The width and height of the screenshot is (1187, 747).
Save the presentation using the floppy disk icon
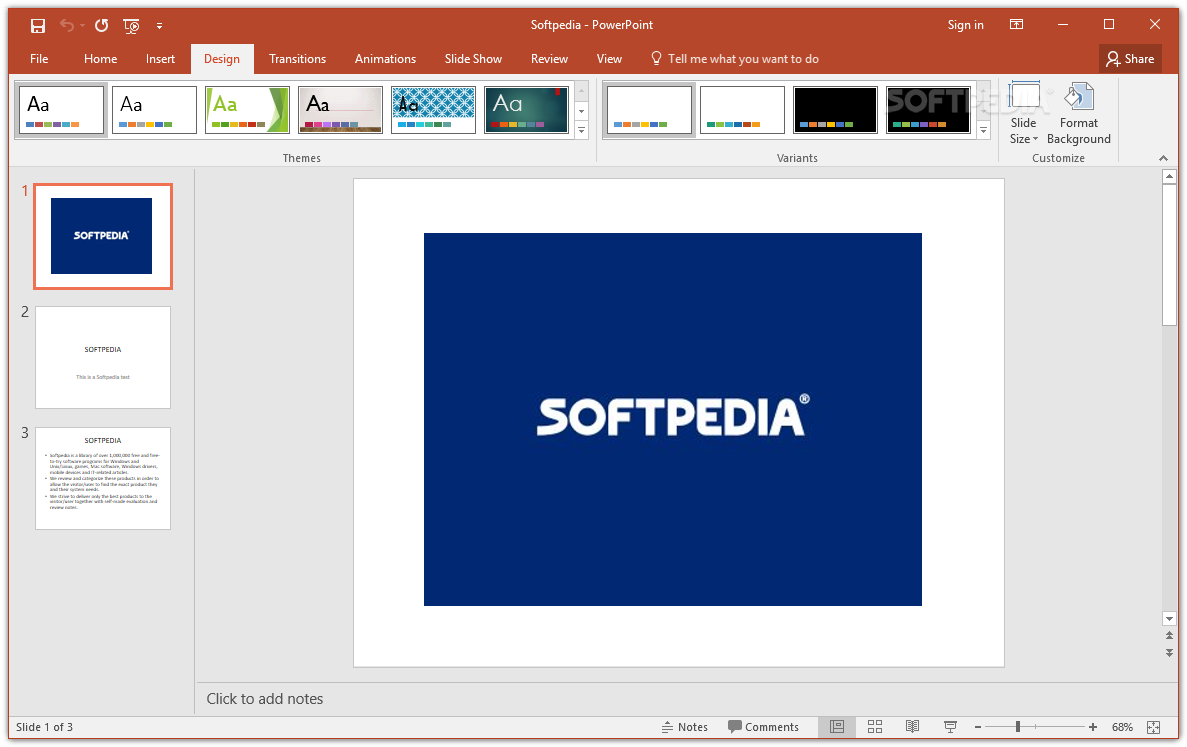tap(38, 26)
